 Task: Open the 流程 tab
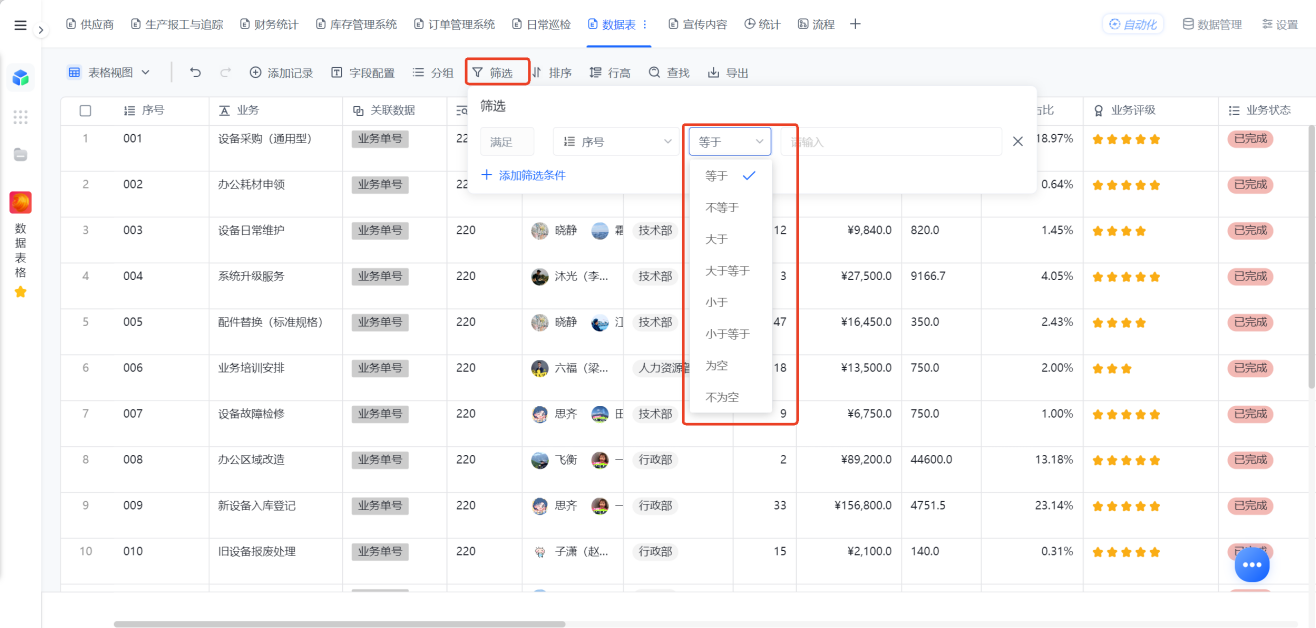tap(816, 24)
